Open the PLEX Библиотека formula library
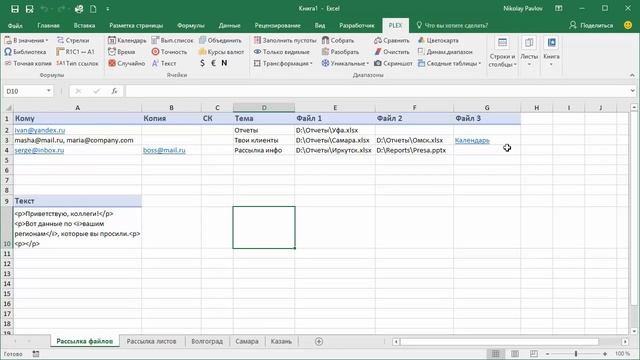Image resolution: width=640 pixels, height=360 pixels. tap(25, 52)
